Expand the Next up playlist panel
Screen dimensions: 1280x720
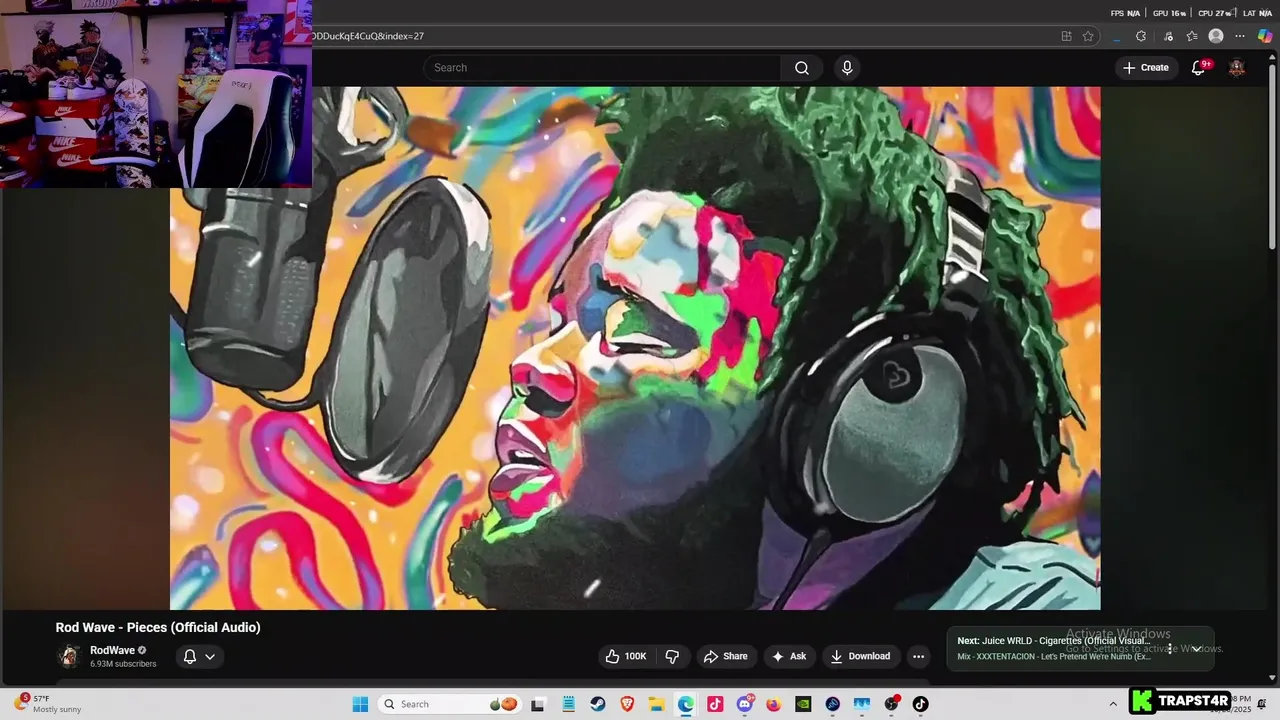tap(1196, 649)
